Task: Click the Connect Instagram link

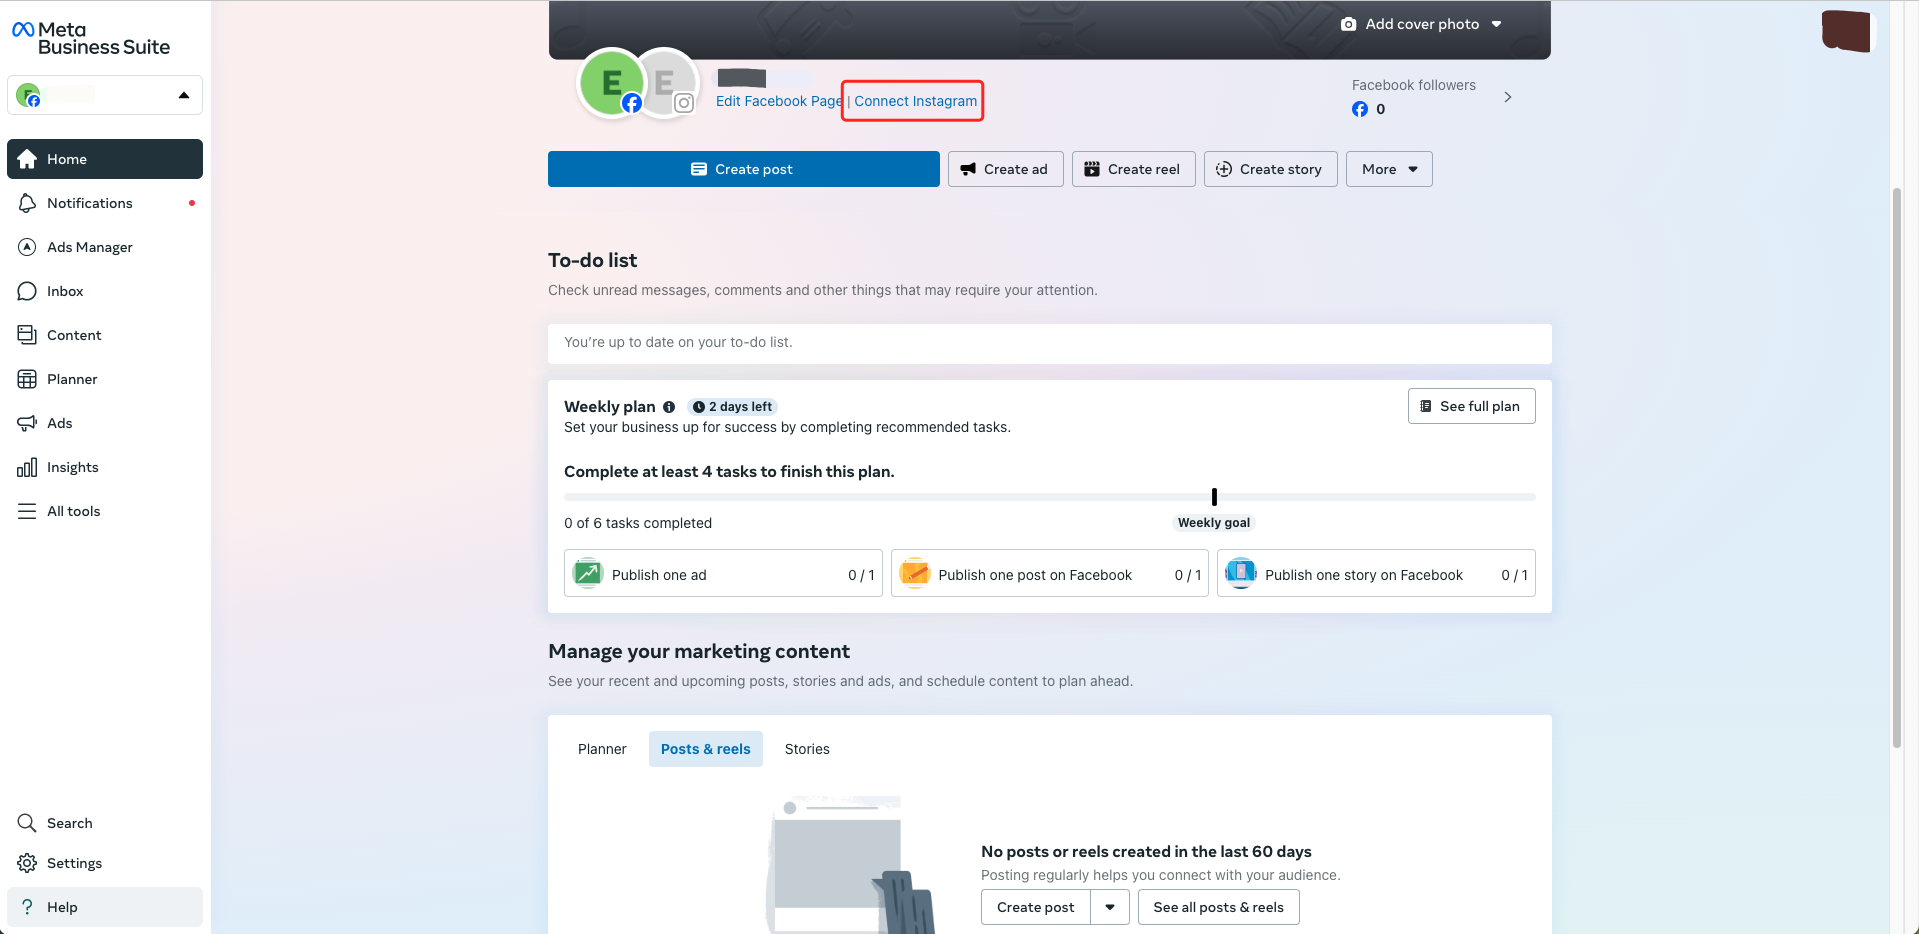Action: [916, 101]
